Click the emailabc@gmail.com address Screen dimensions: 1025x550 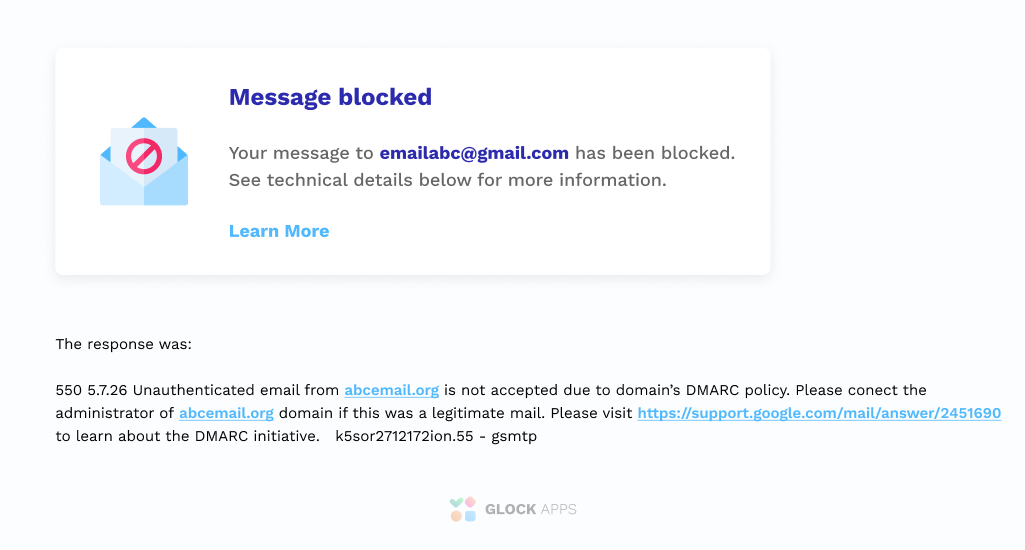tap(474, 153)
